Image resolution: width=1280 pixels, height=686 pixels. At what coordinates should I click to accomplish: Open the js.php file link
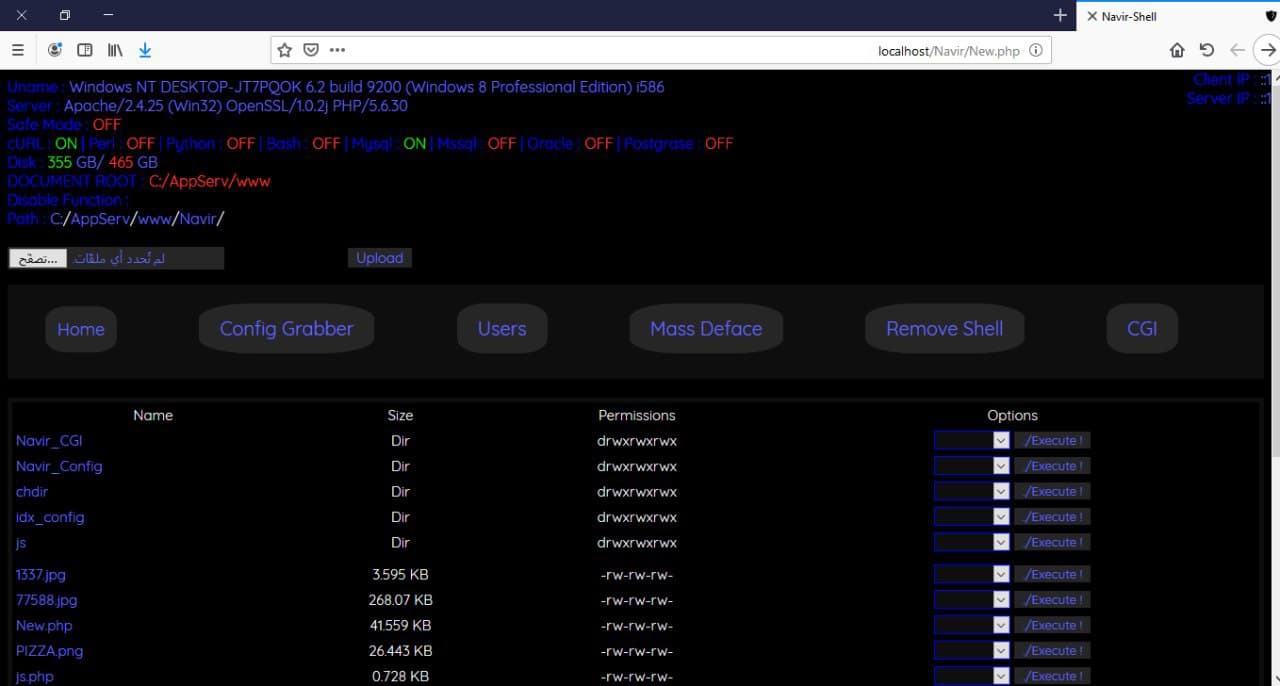35,676
